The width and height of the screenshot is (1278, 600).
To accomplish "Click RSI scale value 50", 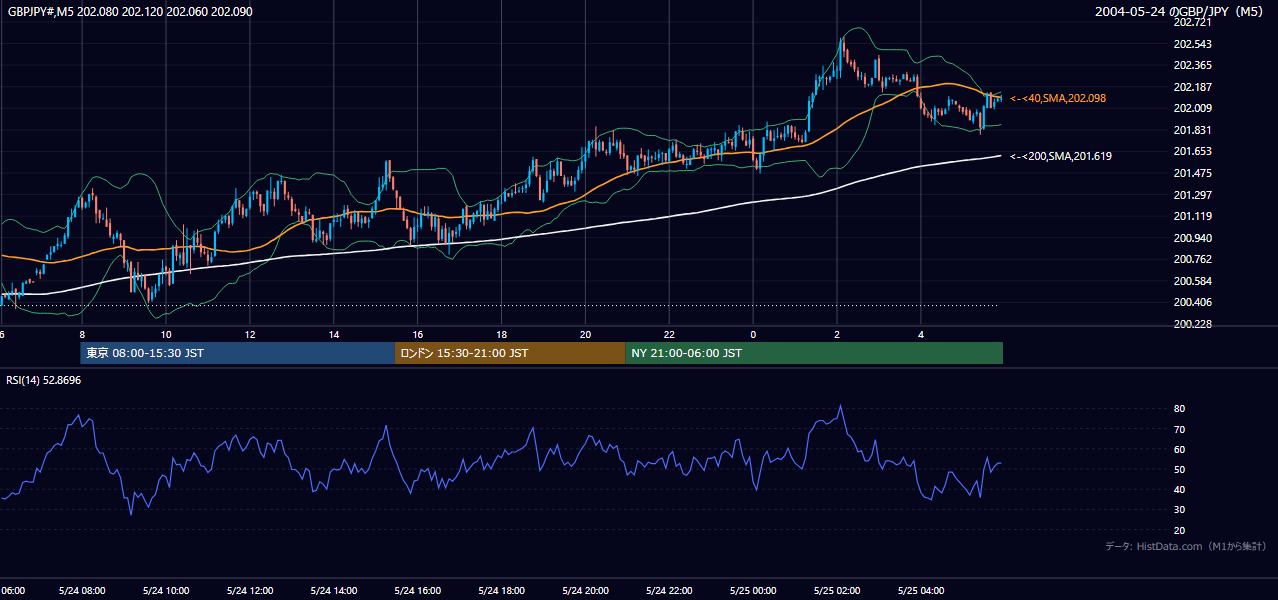I will (x=1179, y=469).
